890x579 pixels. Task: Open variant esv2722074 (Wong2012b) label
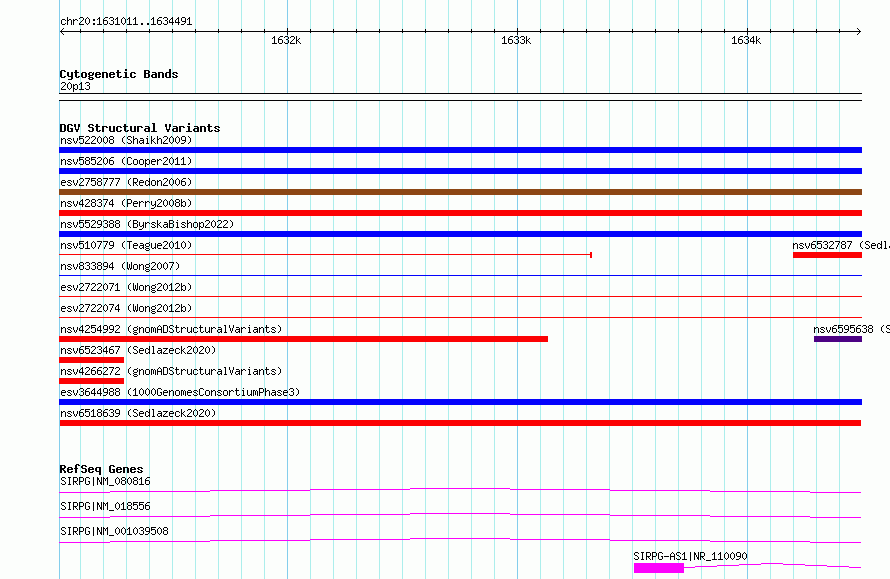point(126,308)
